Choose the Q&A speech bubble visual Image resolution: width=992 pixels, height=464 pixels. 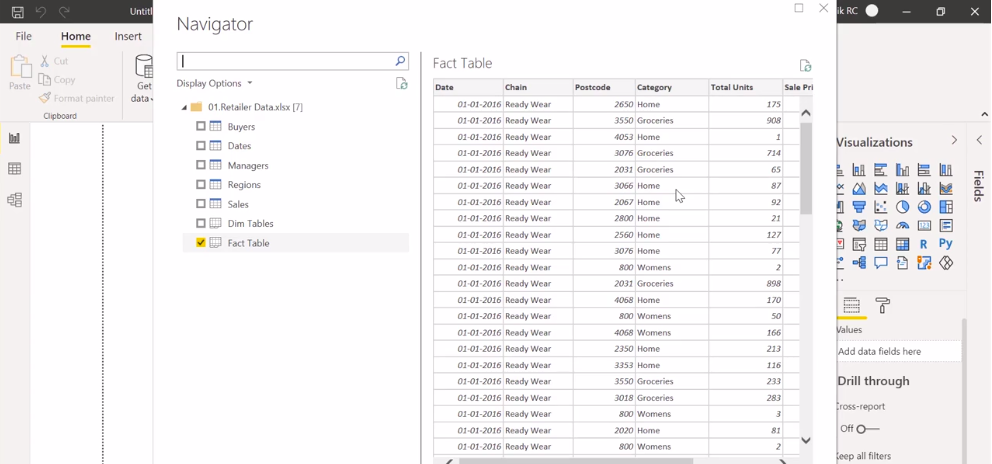(880, 263)
